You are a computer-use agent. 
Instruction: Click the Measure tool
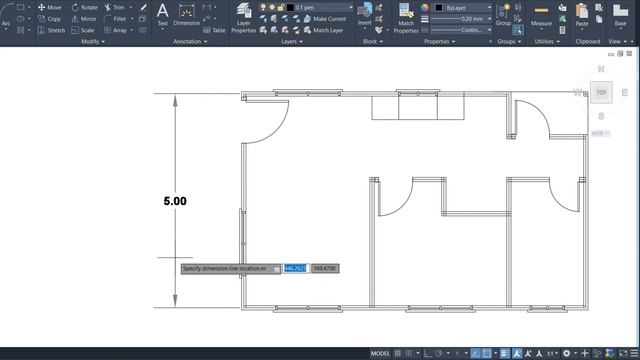point(541,15)
